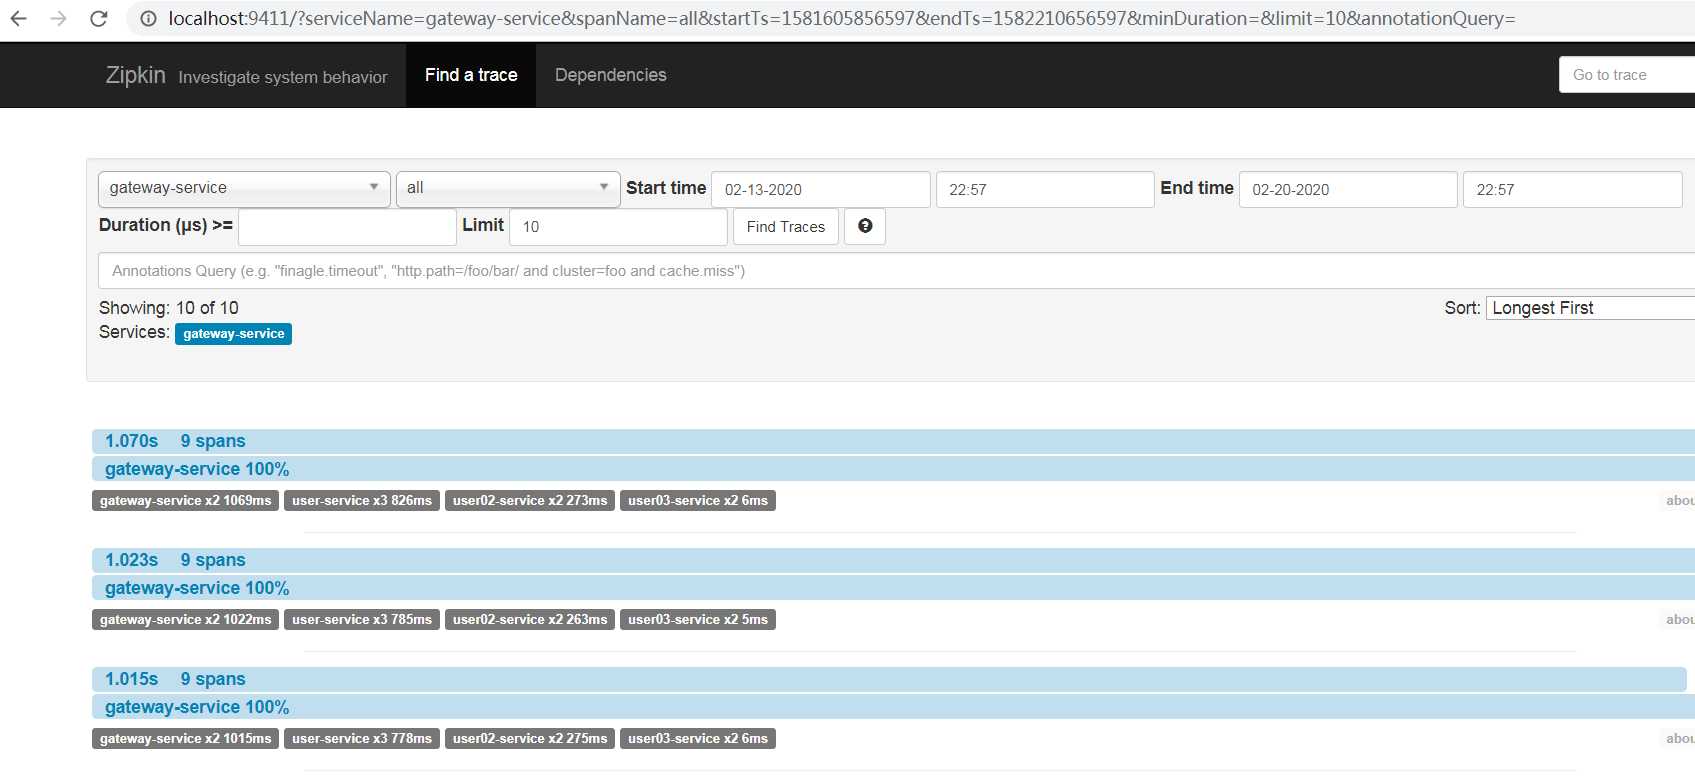Click the Showing: 10 of 10 text
1695x781 pixels.
(x=169, y=308)
